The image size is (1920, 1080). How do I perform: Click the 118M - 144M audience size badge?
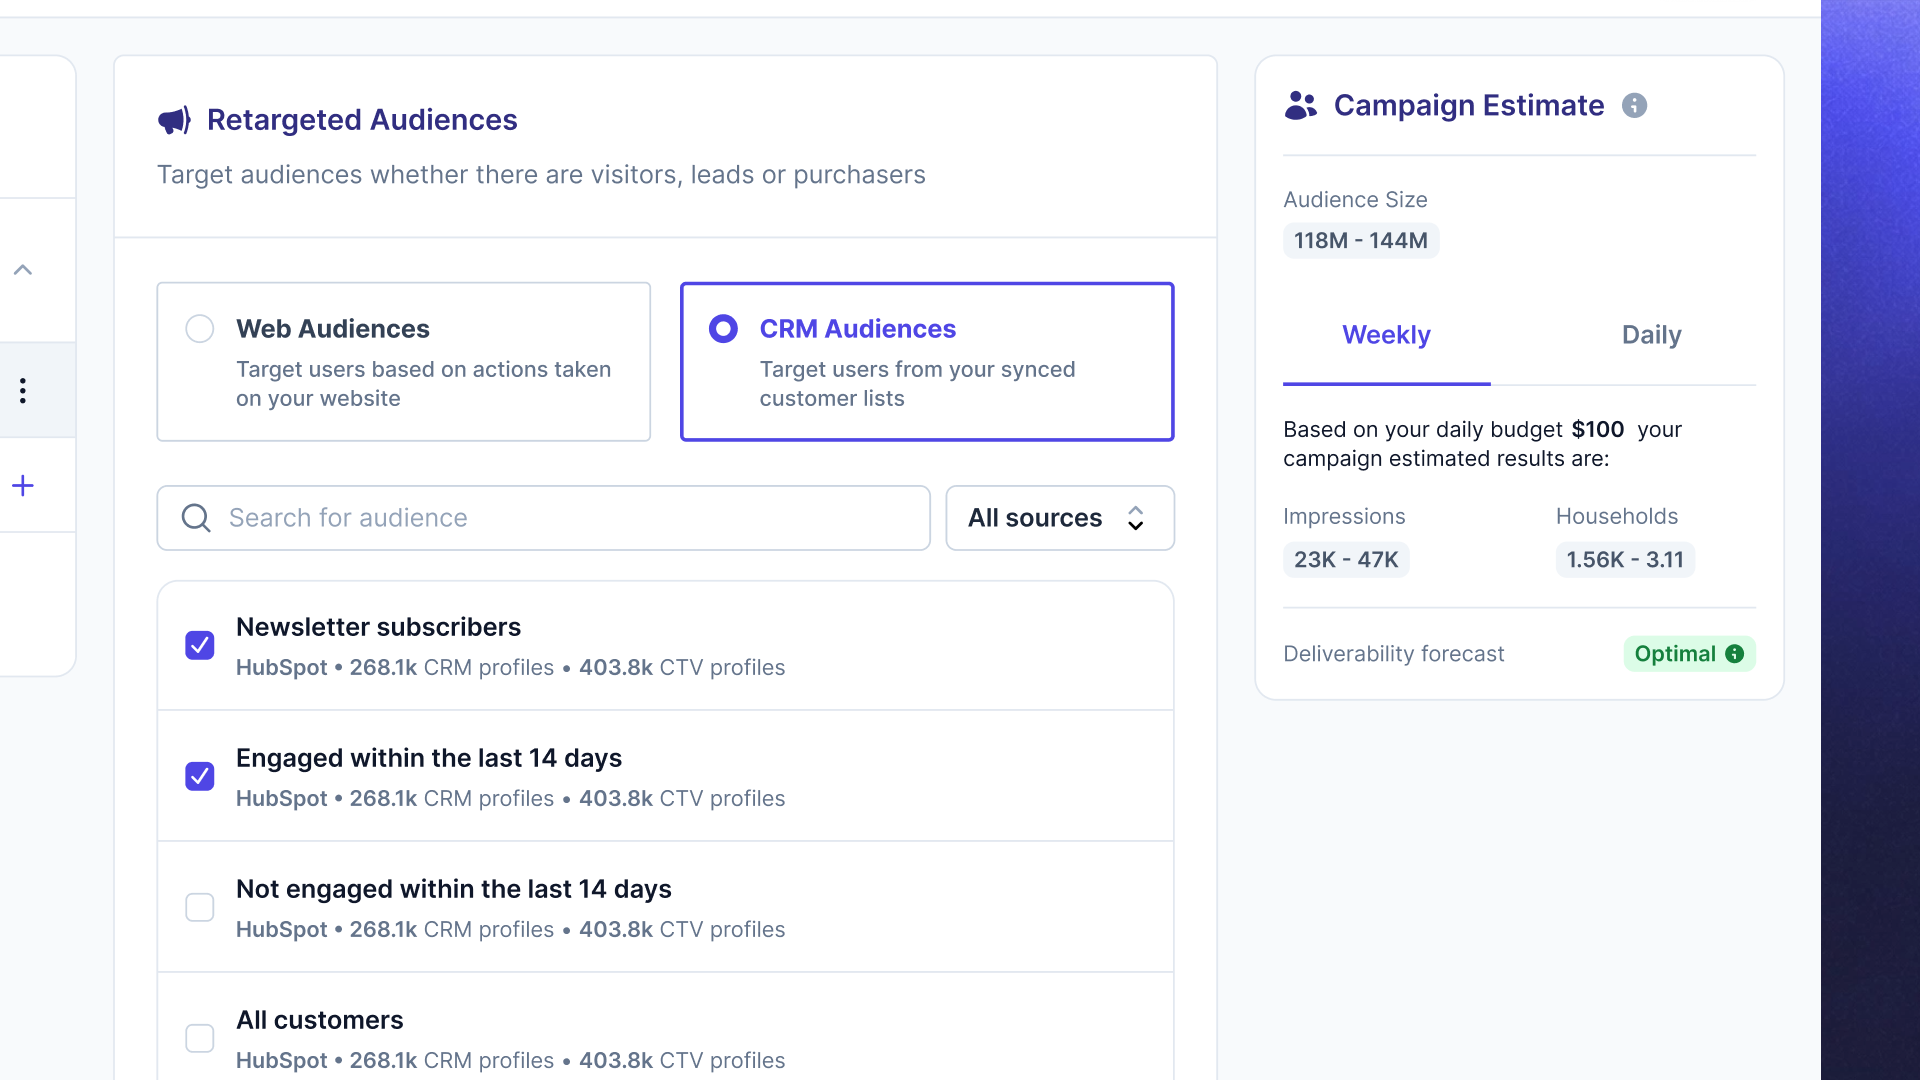[x=1361, y=241]
